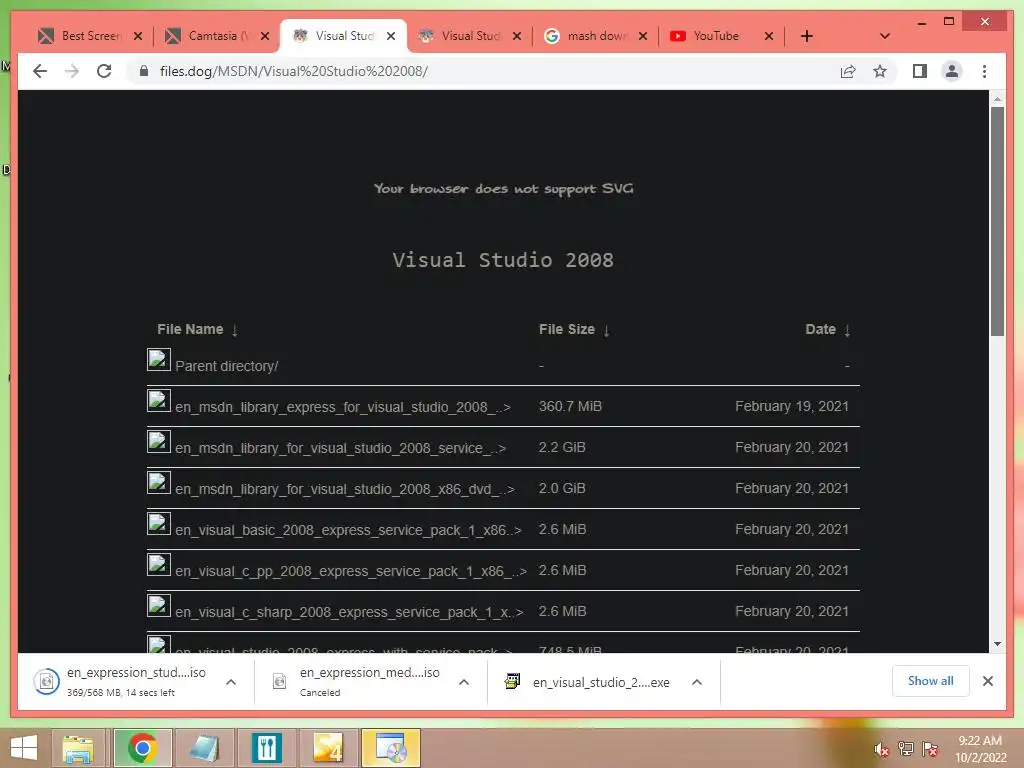Click the muted speaker tray icon
Image resolution: width=1024 pixels, height=768 pixels.
[881, 750]
